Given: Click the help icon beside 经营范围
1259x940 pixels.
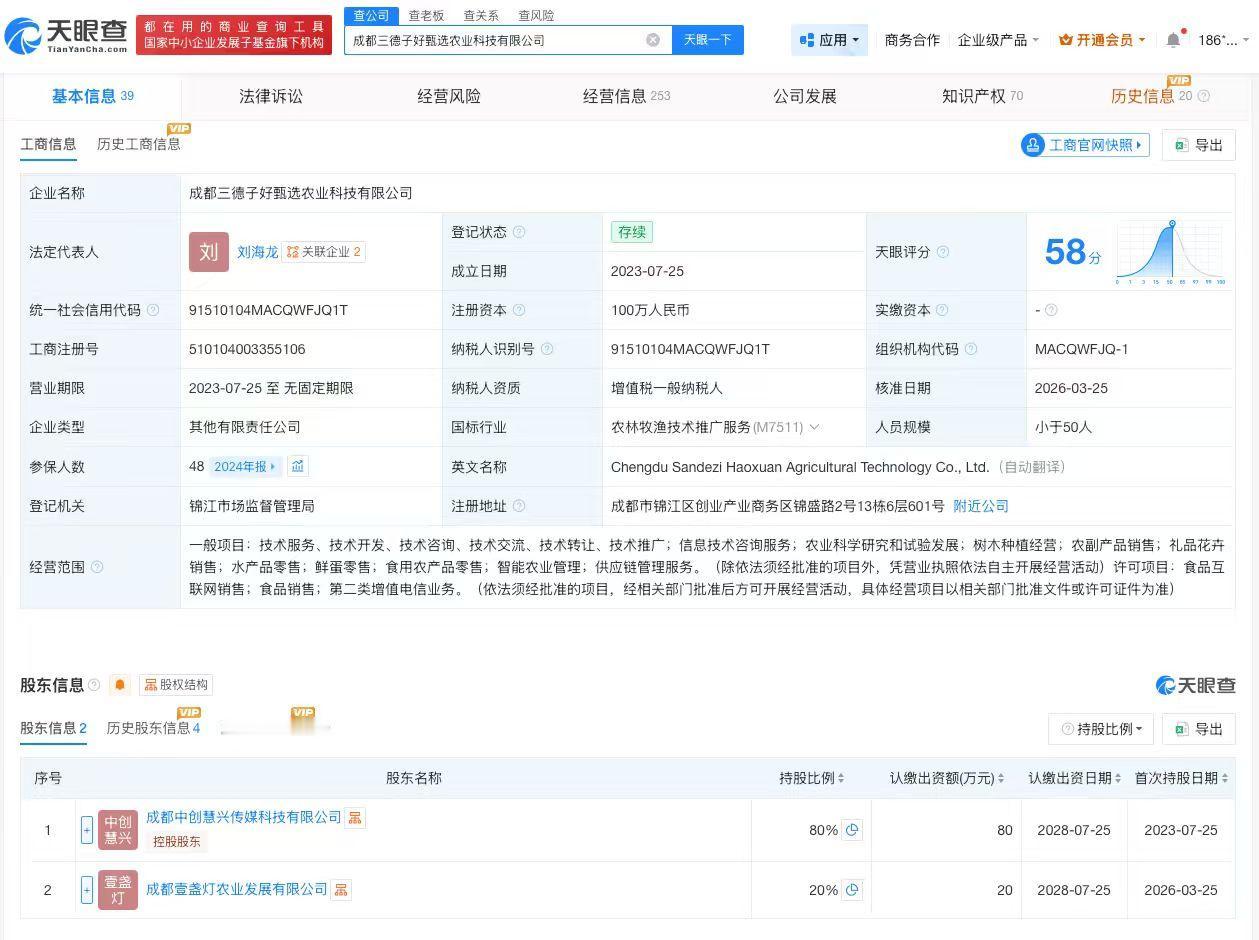Looking at the screenshot, I should point(97,567).
